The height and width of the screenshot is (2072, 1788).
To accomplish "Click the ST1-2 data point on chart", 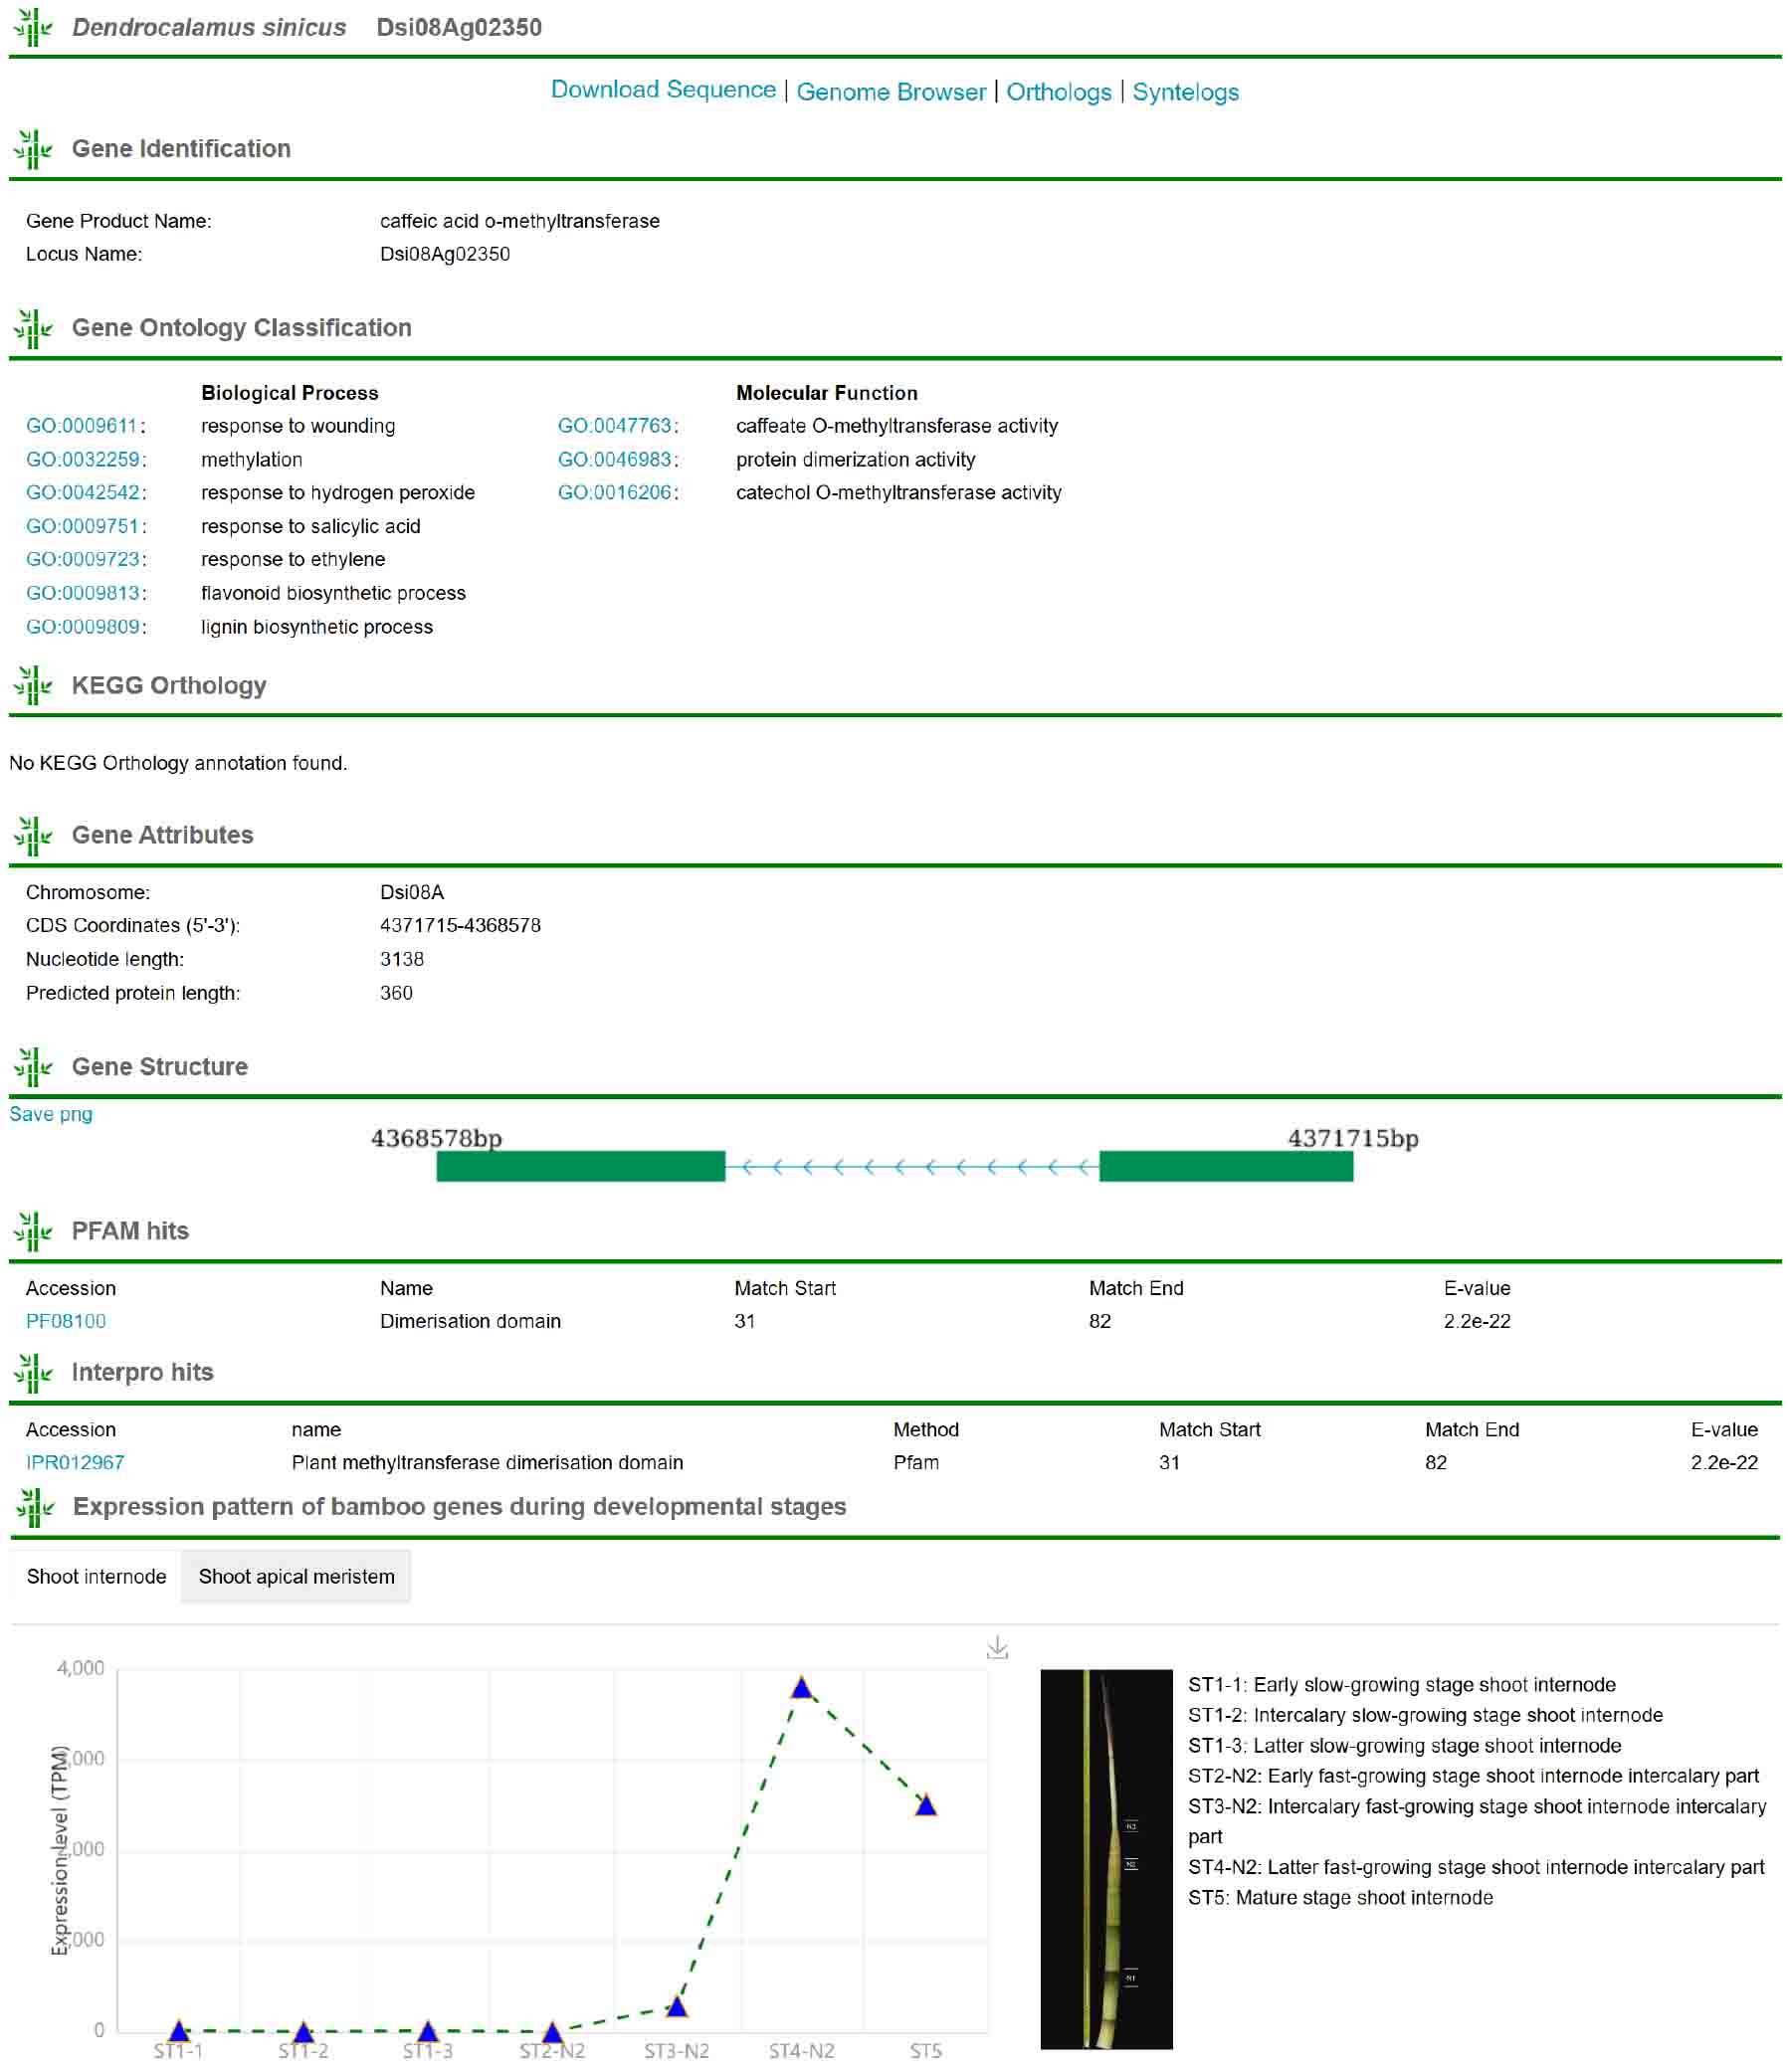I will tap(303, 2031).
